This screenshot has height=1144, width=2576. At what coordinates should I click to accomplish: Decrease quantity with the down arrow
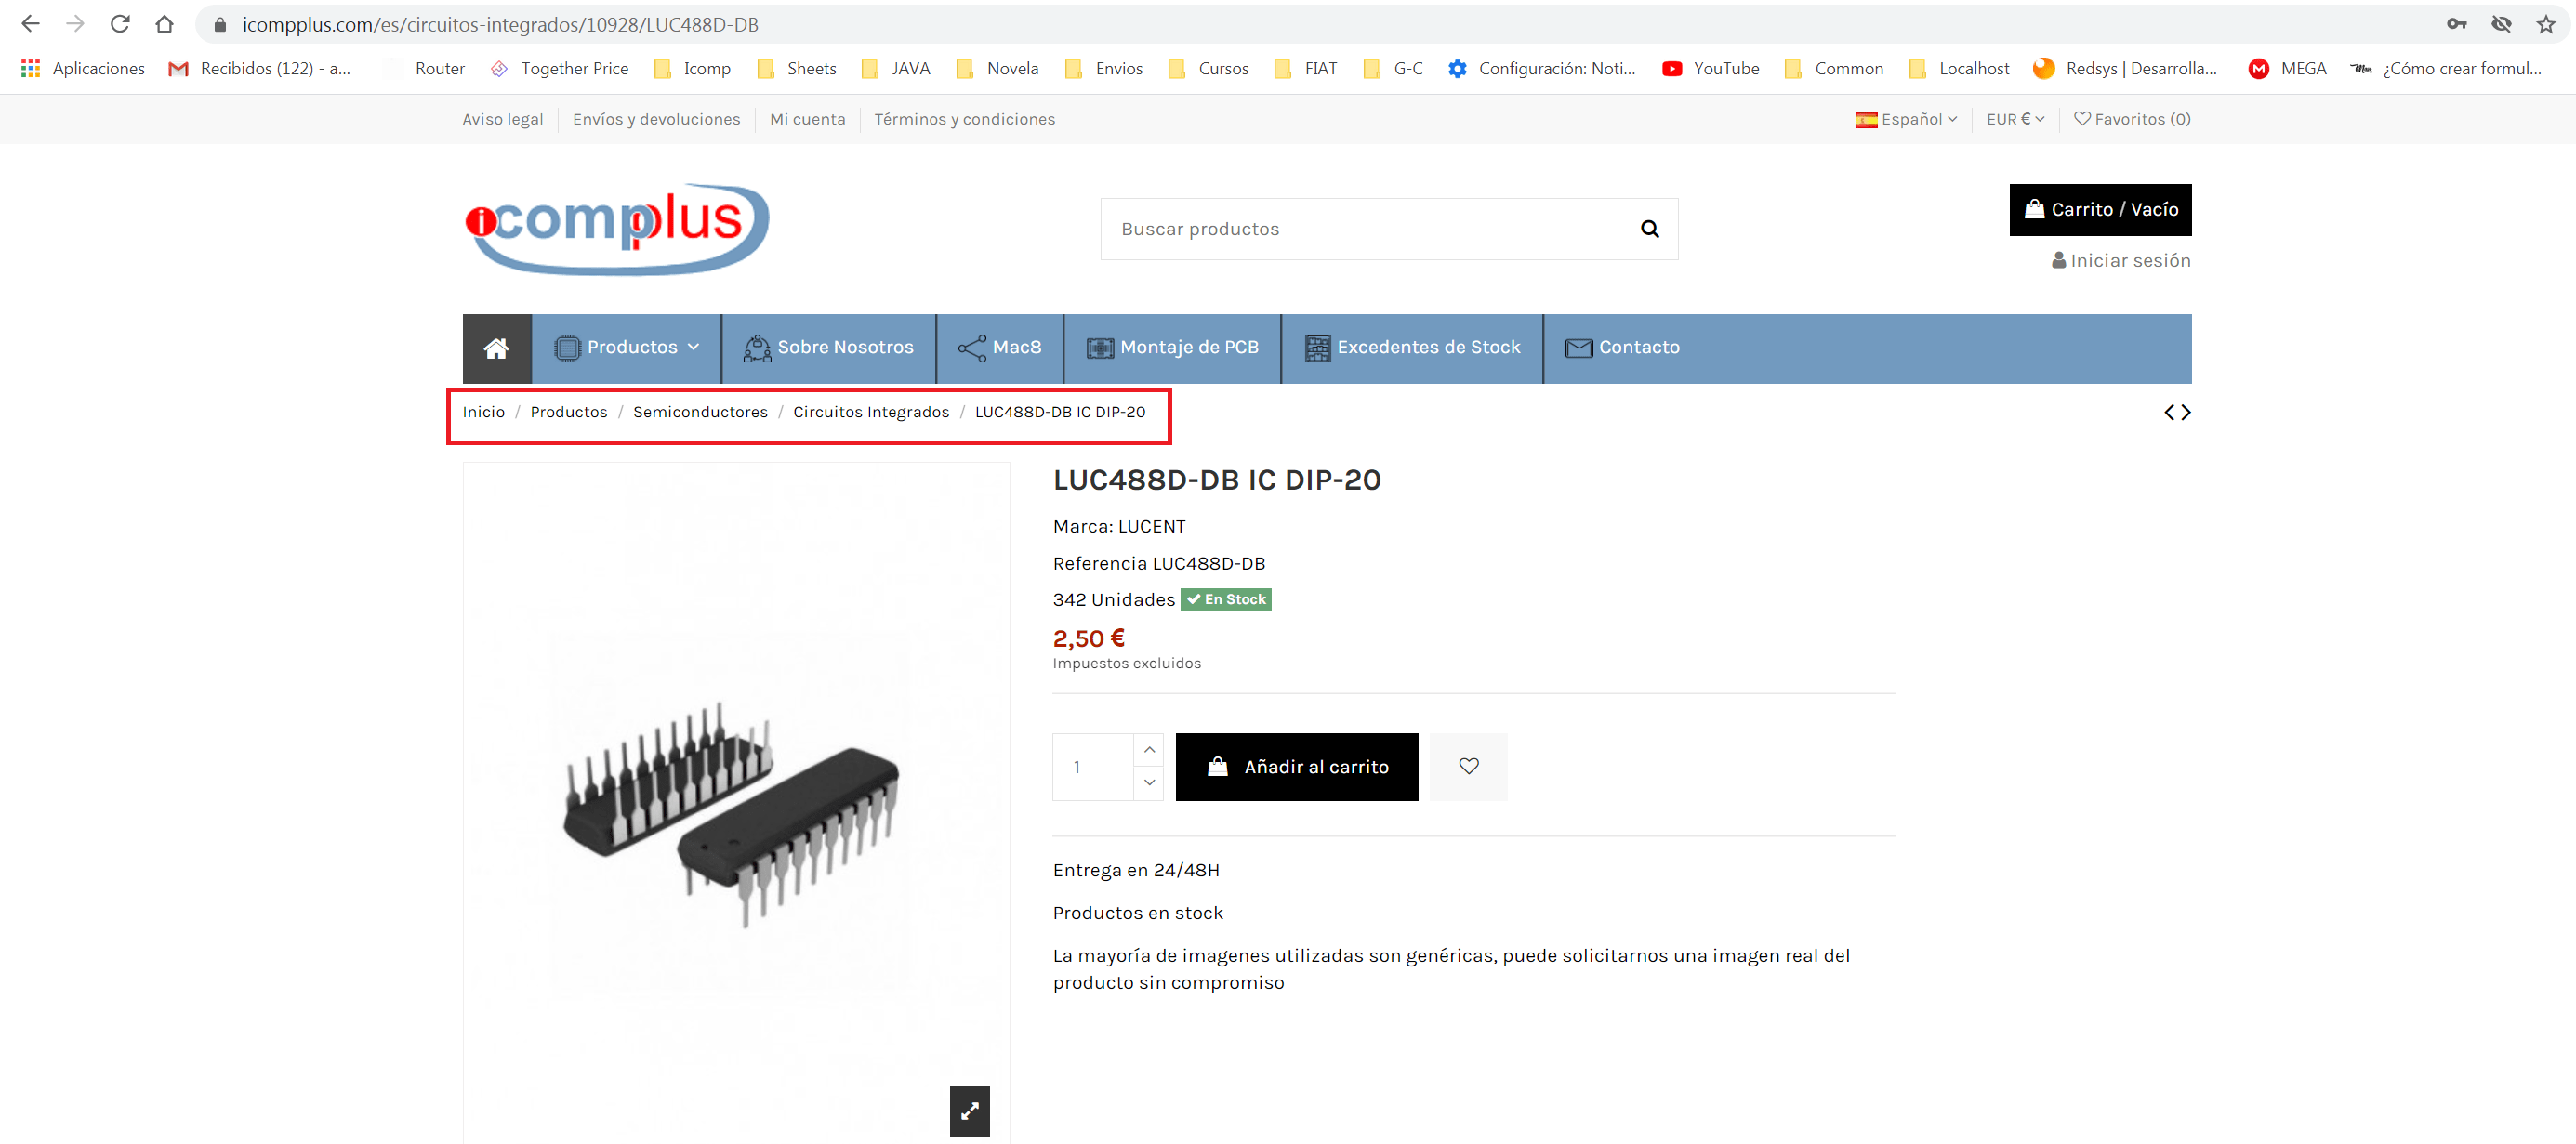pos(1149,783)
